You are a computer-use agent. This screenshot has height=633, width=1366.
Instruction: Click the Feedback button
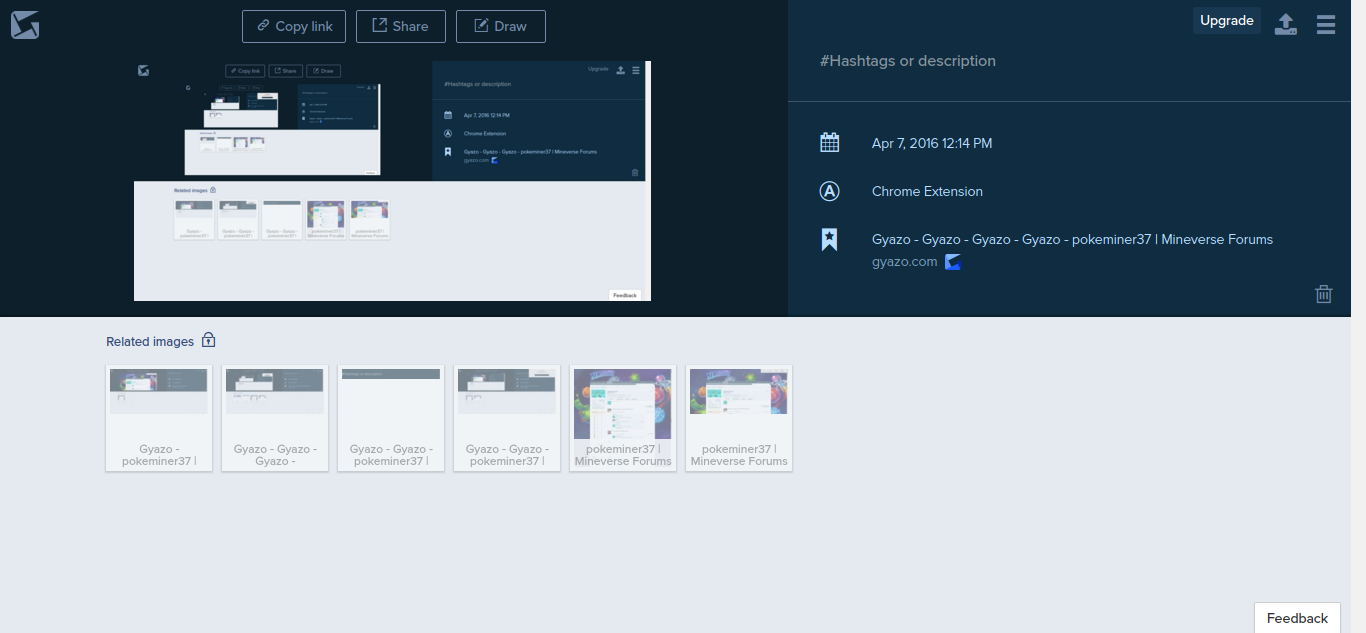pos(1297,618)
